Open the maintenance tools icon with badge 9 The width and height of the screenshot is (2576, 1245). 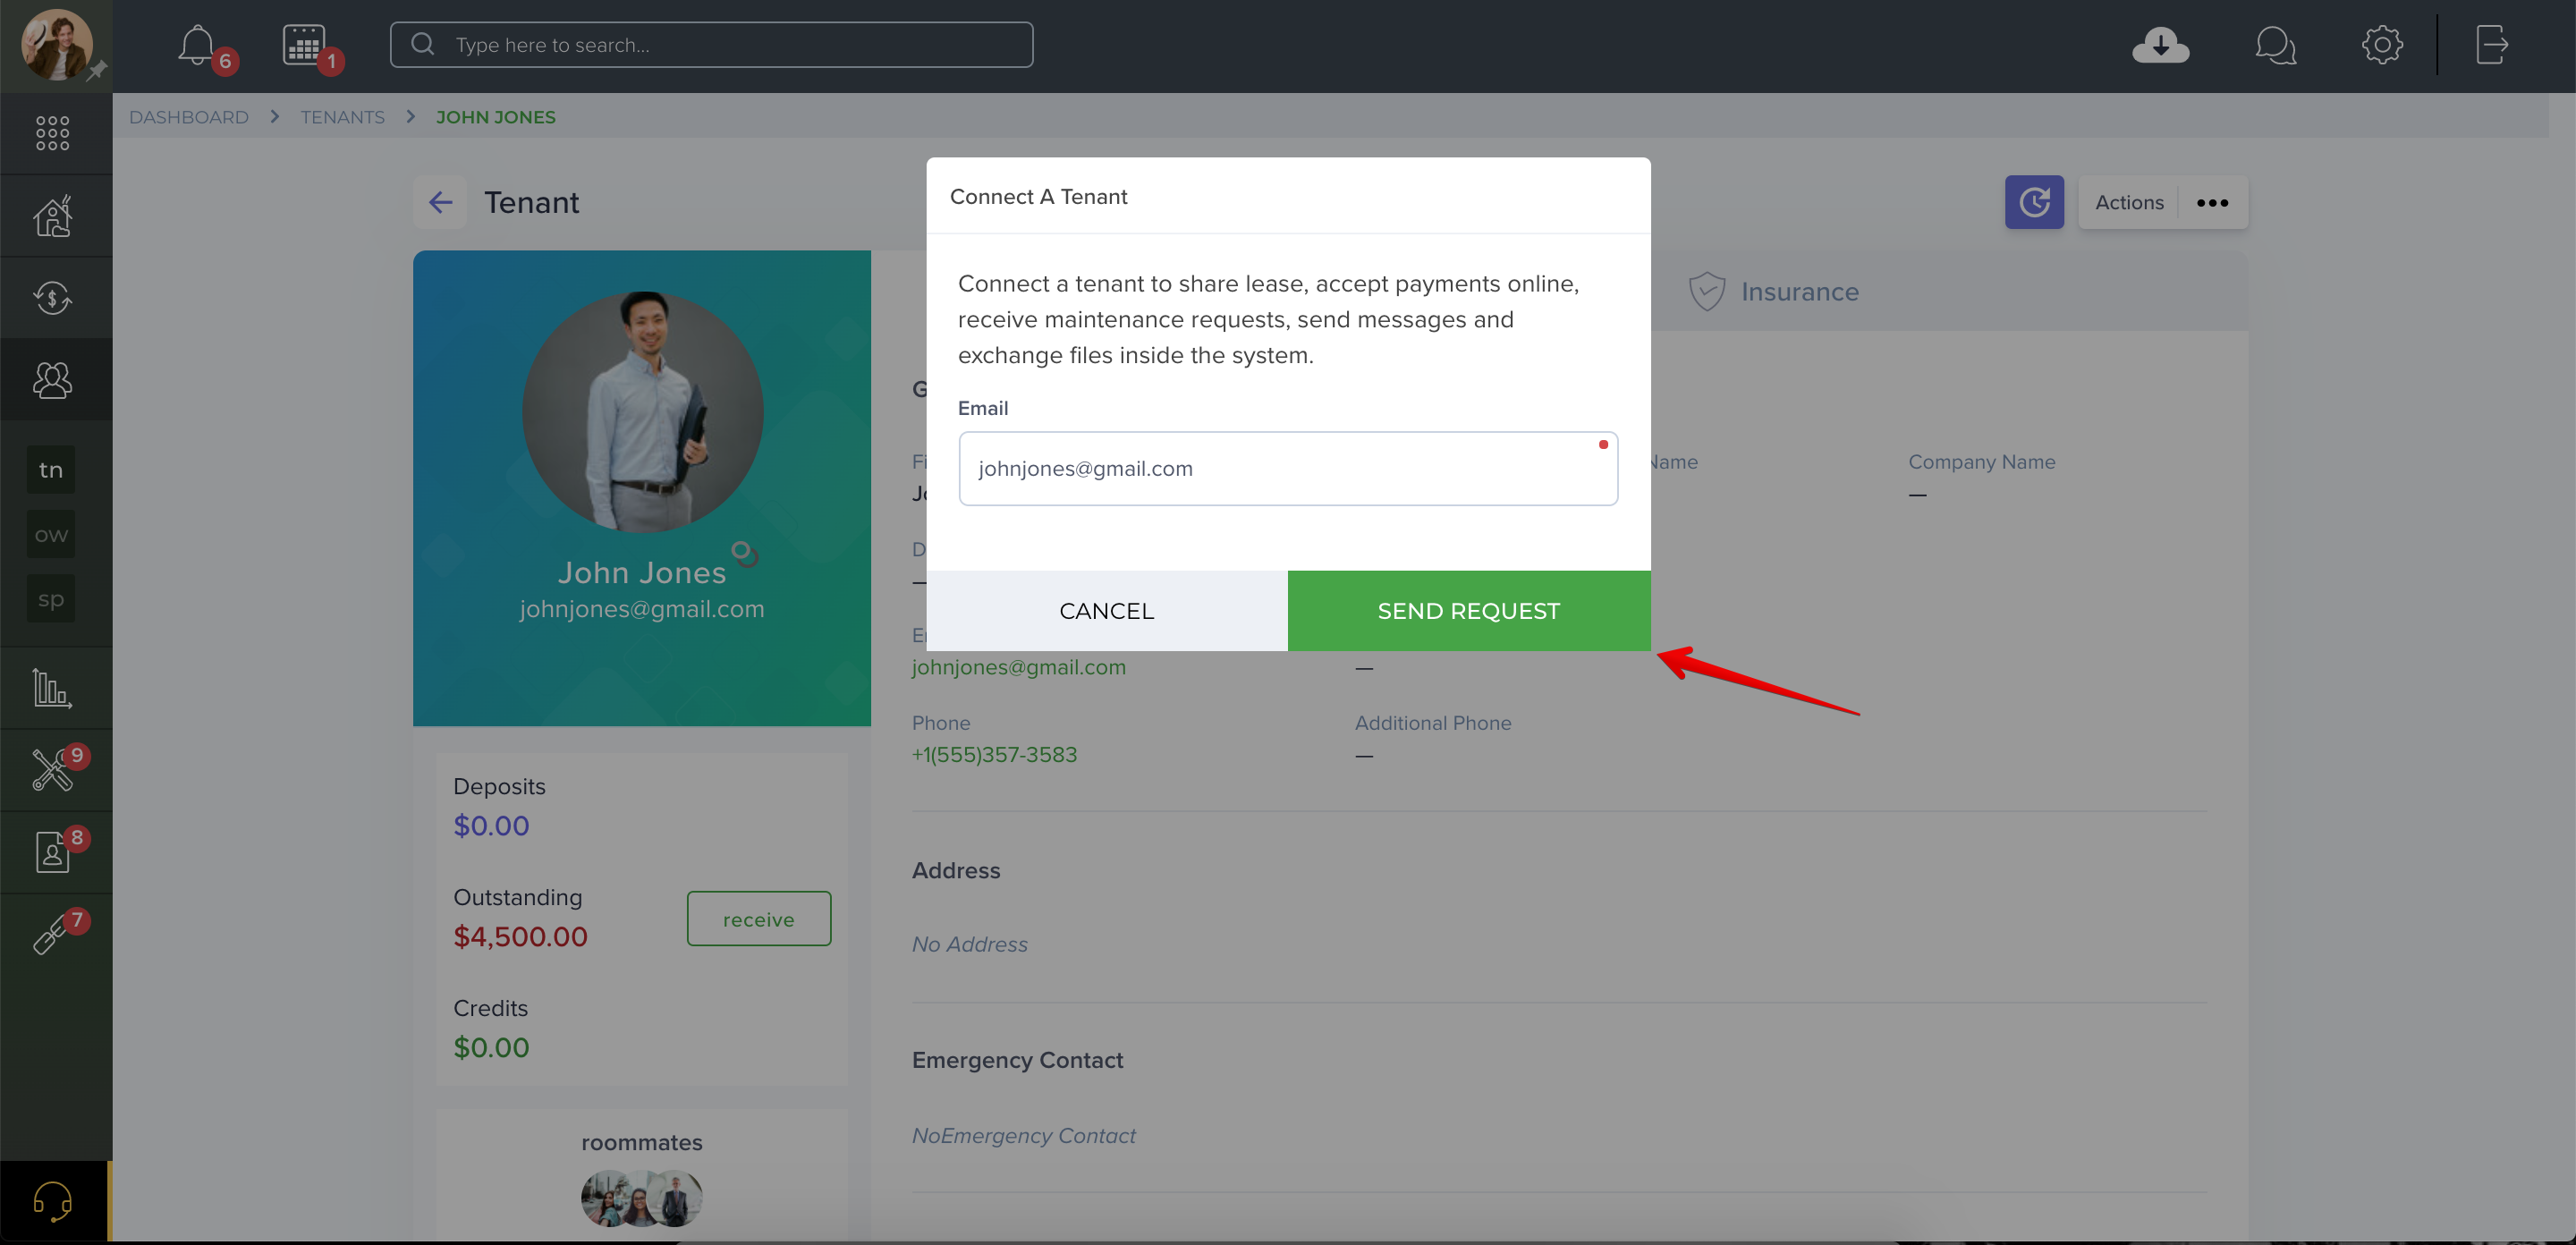[52, 770]
